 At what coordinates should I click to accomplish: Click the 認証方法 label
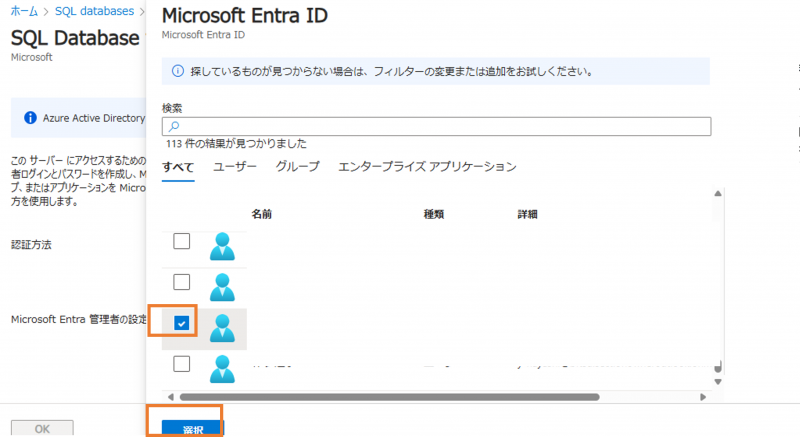[31, 245]
